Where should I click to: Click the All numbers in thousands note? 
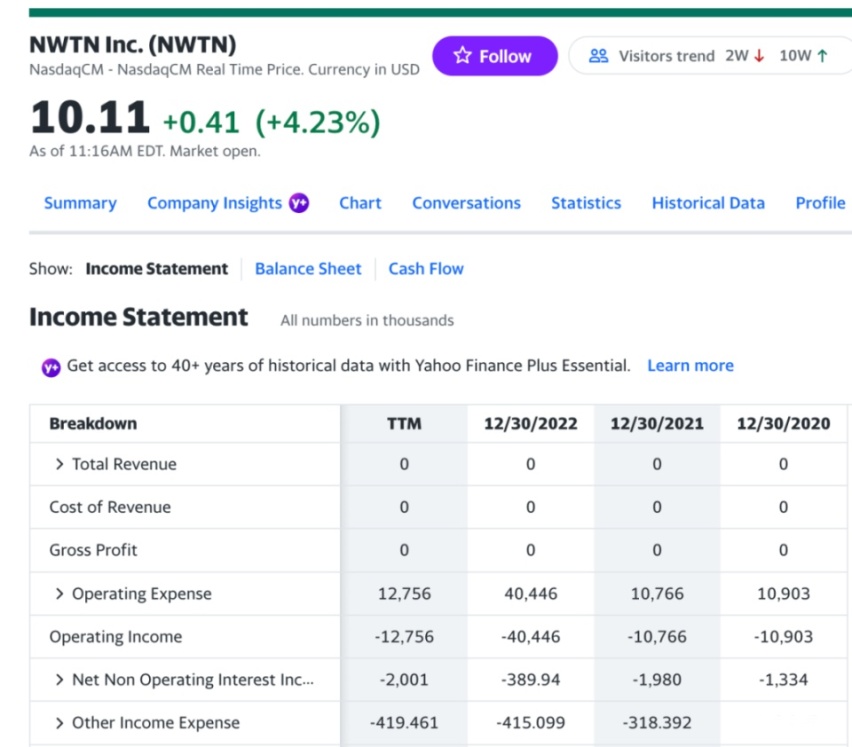tap(367, 321)
